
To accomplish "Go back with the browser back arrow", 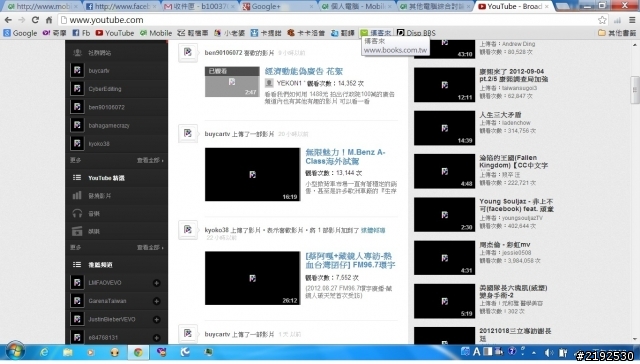I will 8,20.
